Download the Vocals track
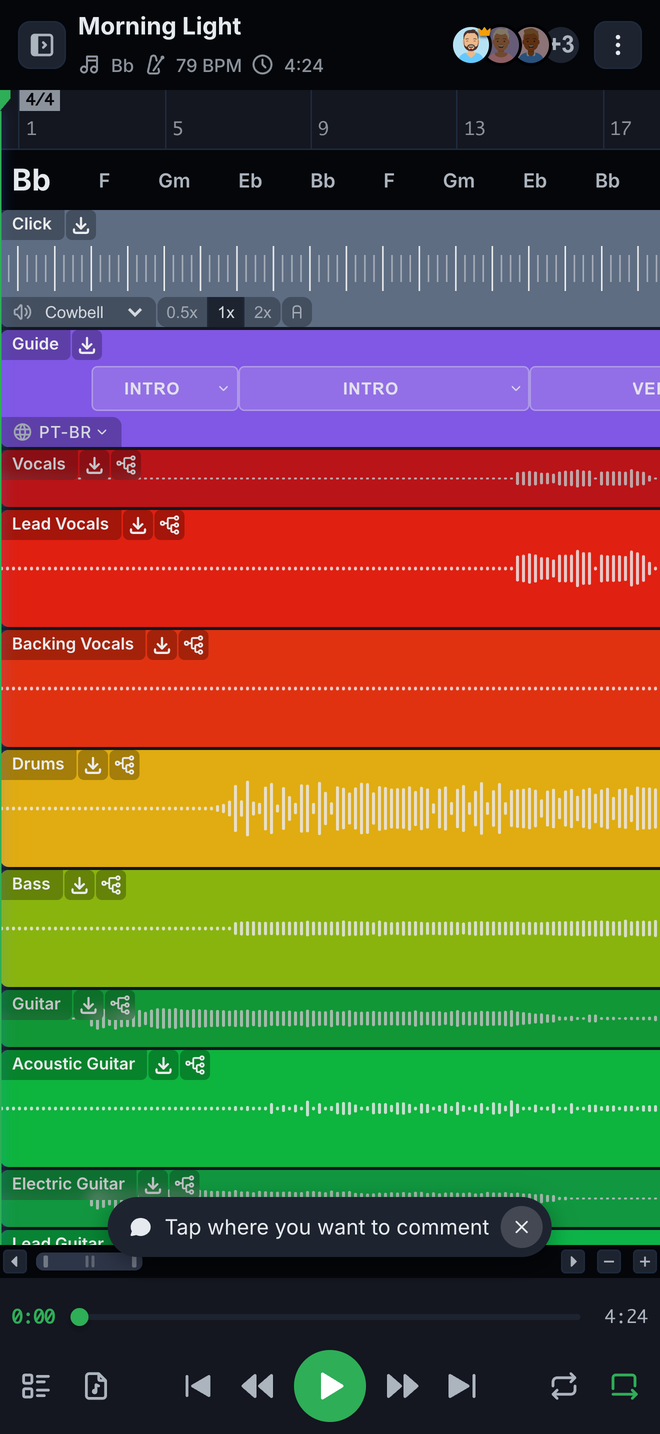The width and height of the screenshot is (660, 1434). 94,465
